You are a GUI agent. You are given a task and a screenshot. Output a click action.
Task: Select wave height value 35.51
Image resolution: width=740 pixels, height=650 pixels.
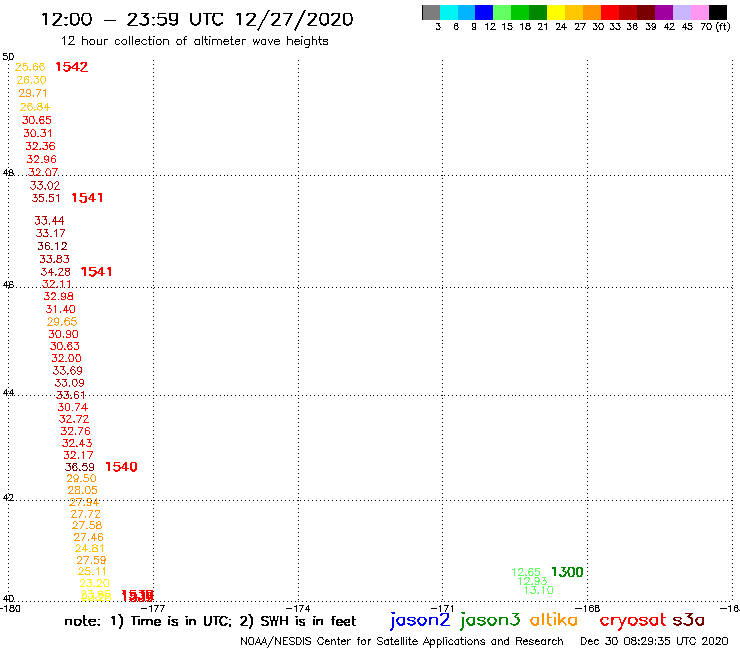(x=46, y=198)
